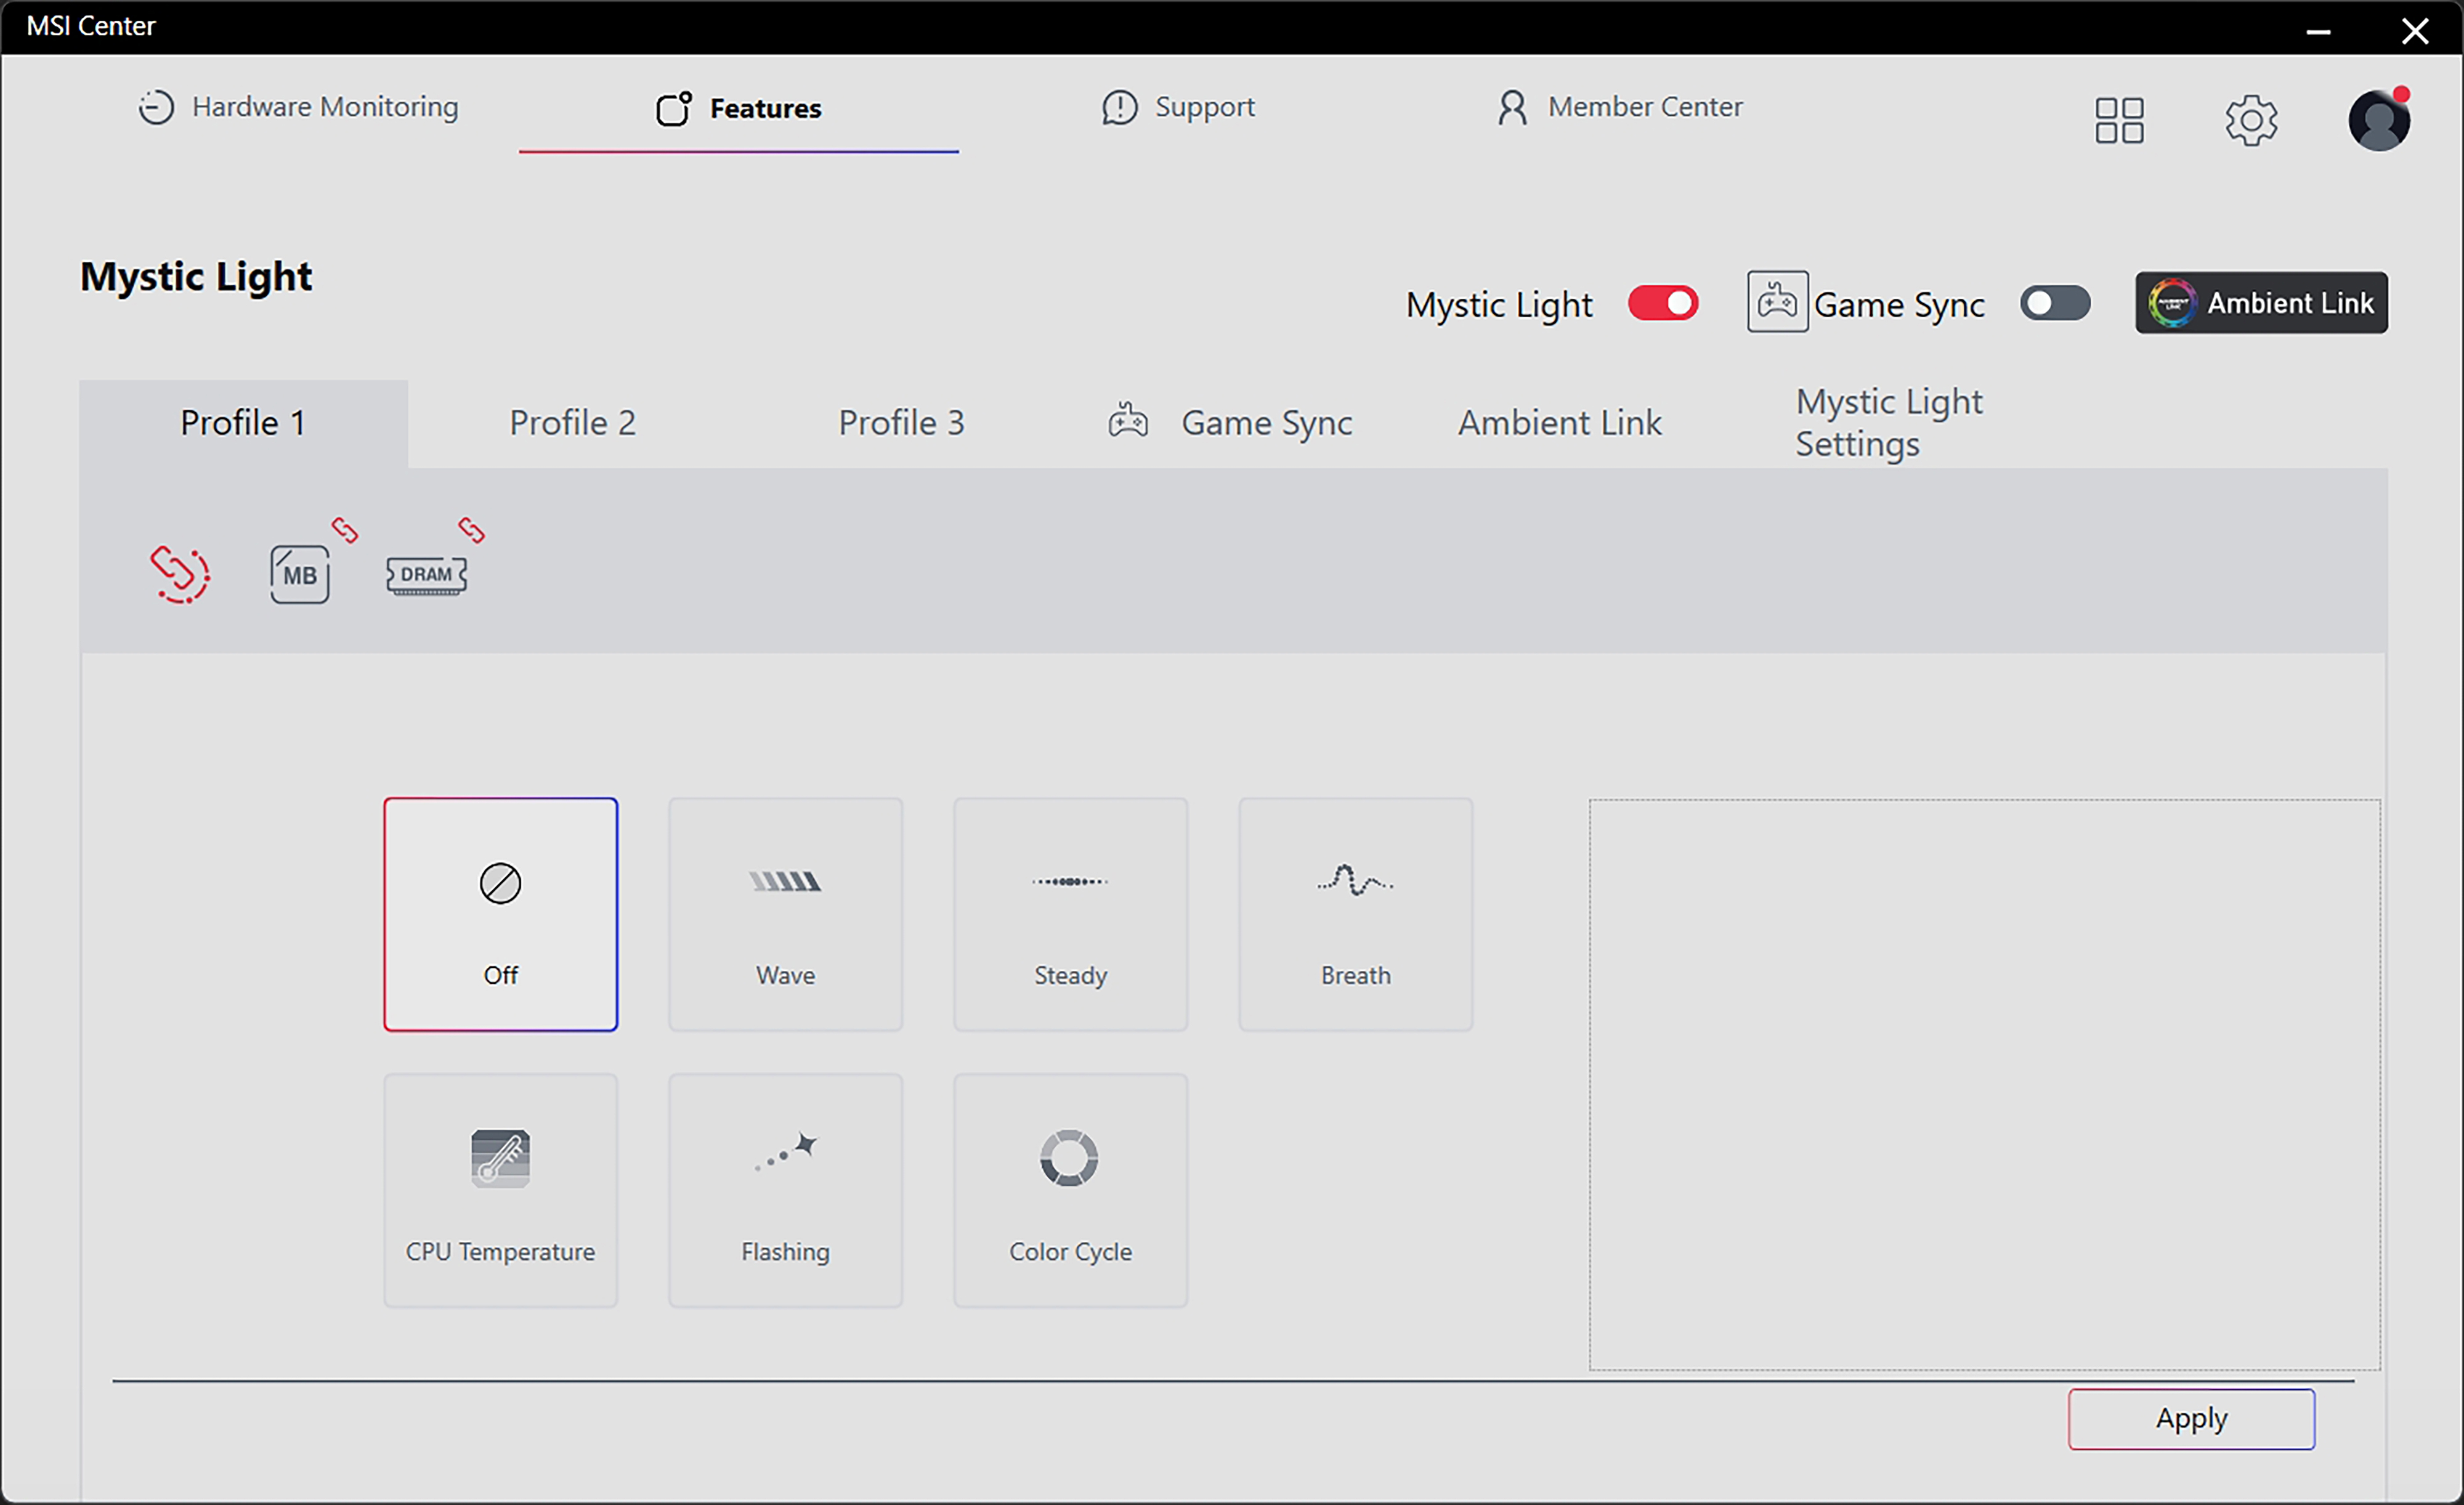This screenshot has height=1505, width=2464.
Task: Select the Flashing lighting effect
Action: click(785, 1190)
